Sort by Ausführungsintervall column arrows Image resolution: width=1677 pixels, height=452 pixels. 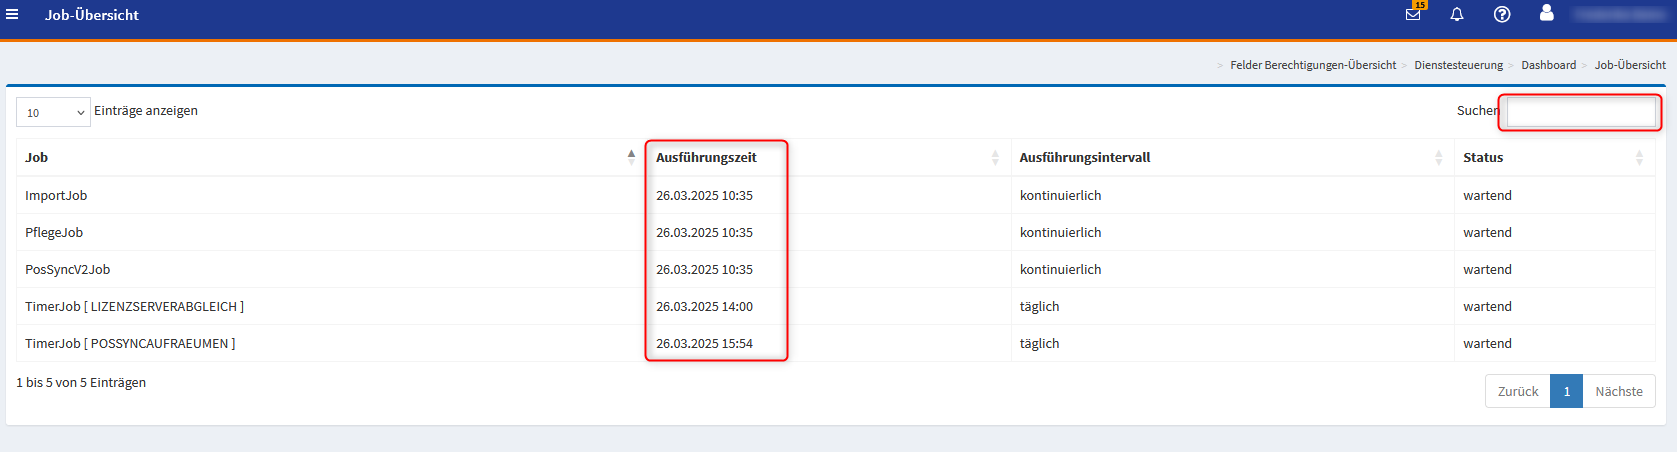click(1438, 157)
